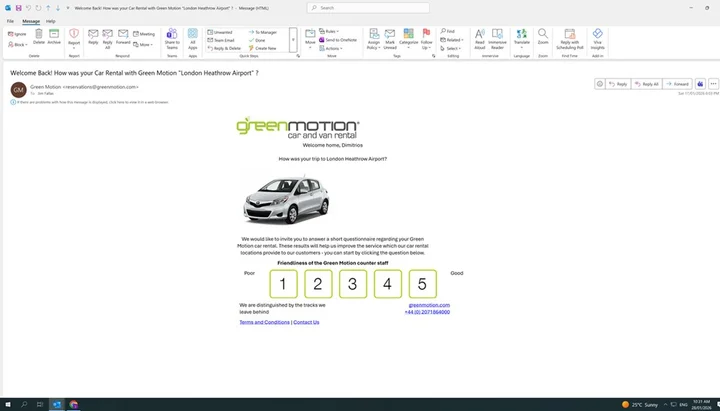Open the Translate dropdown
Screen dimensions: 720x411
tap(522, 39)
